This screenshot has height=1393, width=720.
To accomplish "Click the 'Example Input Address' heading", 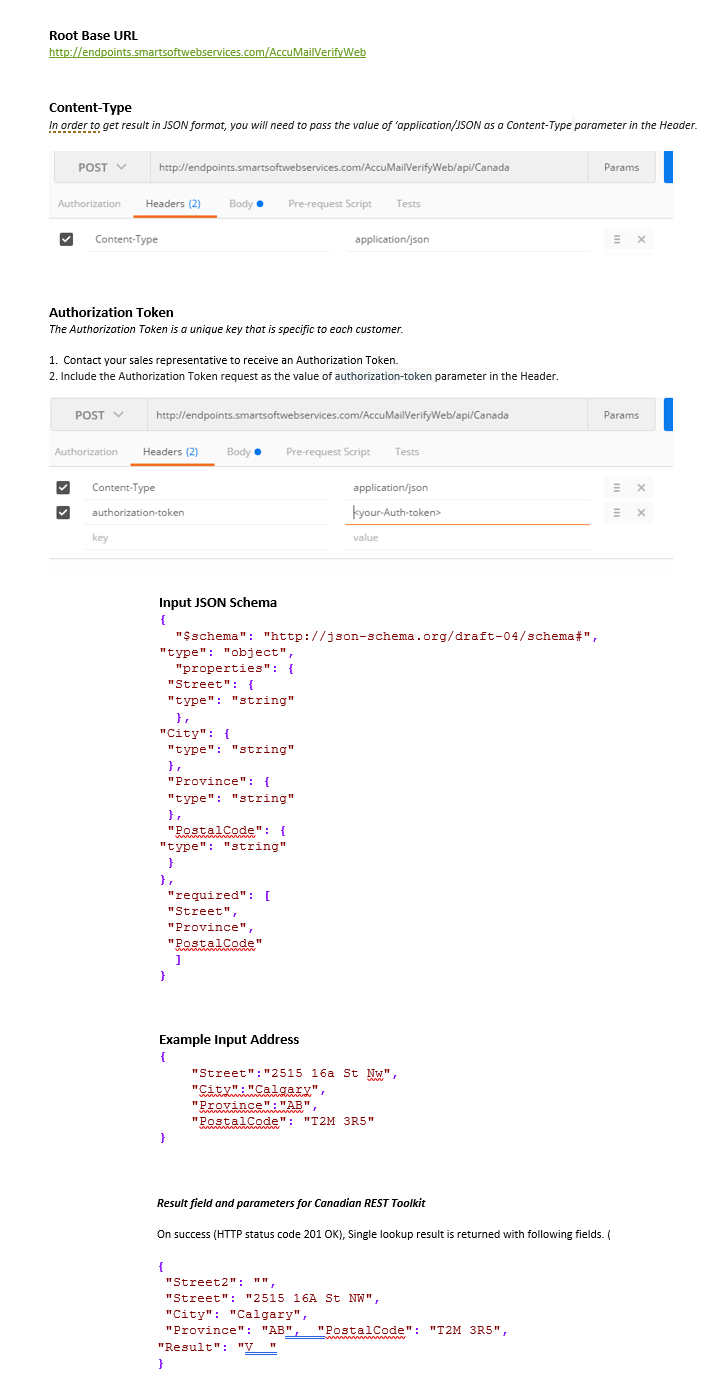I will (229, 1039).
